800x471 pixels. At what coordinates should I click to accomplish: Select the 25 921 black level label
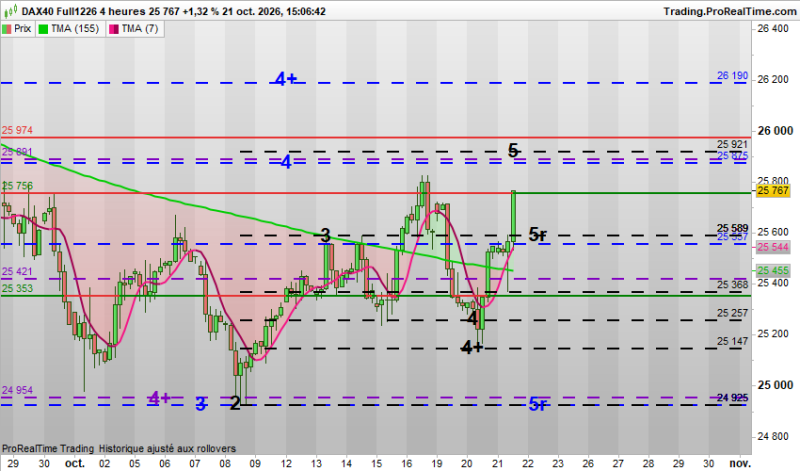(732, 144)
